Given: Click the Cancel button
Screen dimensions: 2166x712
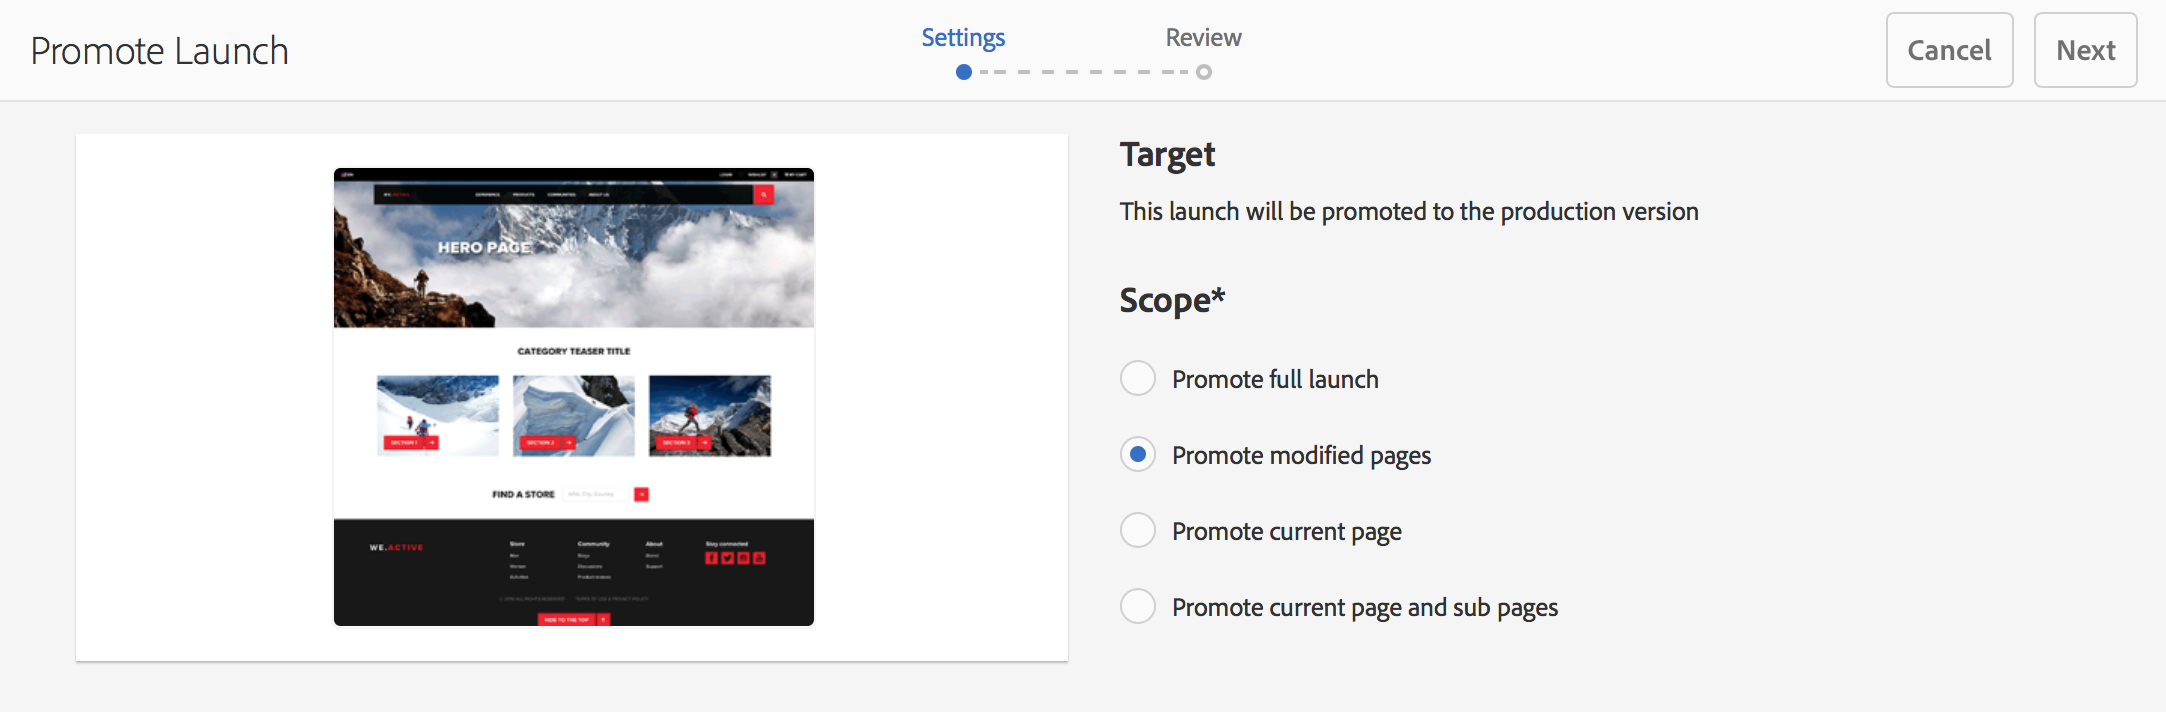Looking at the screenshot, I should (1949, 50).
